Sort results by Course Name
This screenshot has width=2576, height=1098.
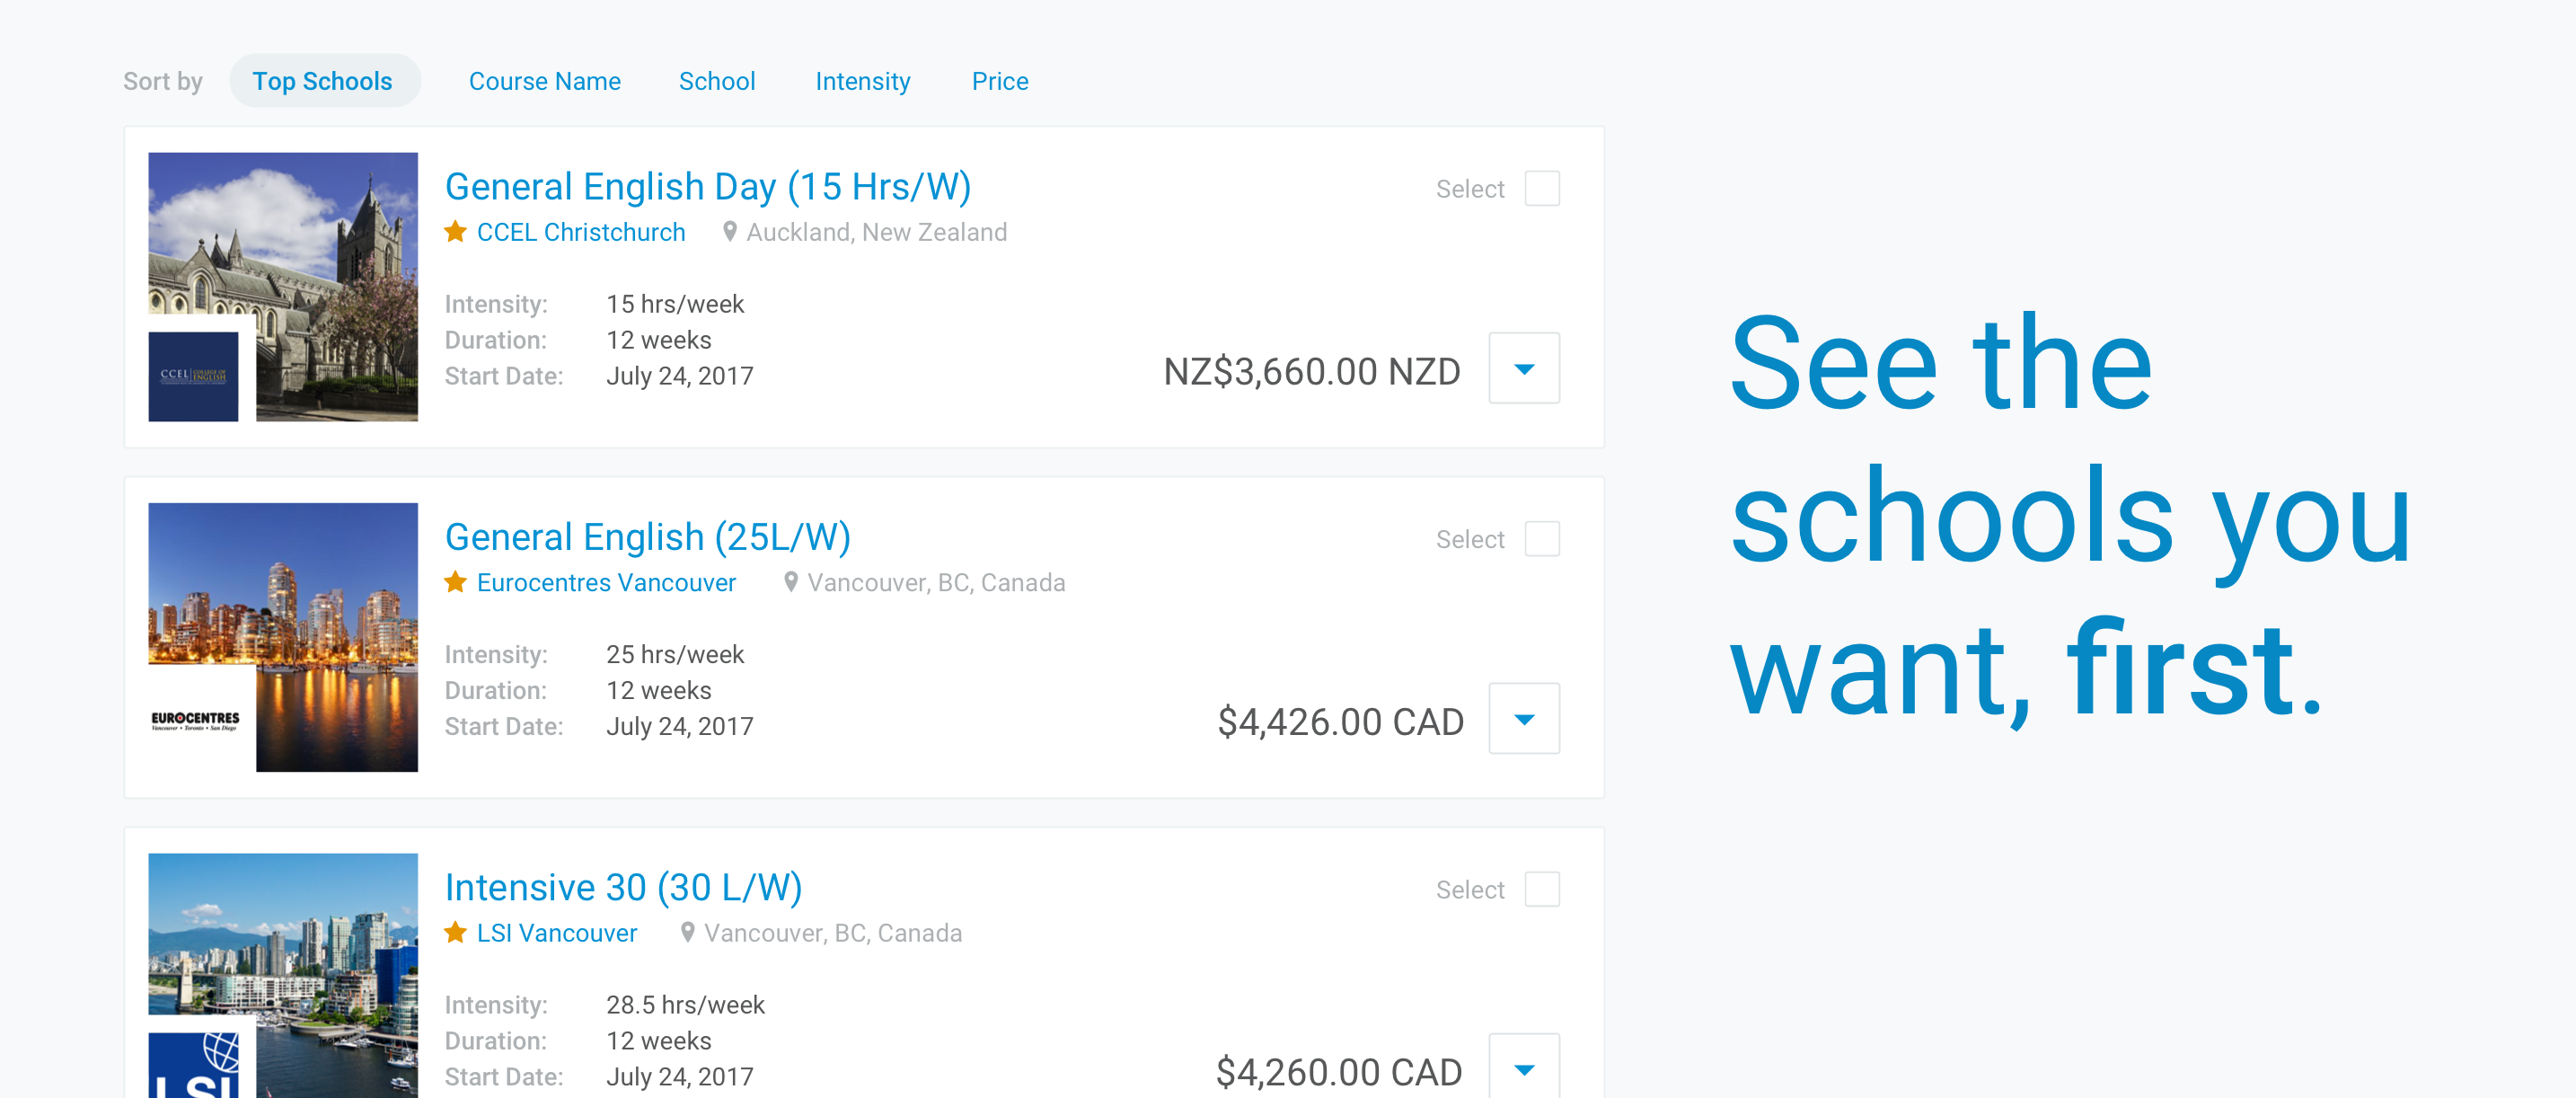[x=545, y=81]
